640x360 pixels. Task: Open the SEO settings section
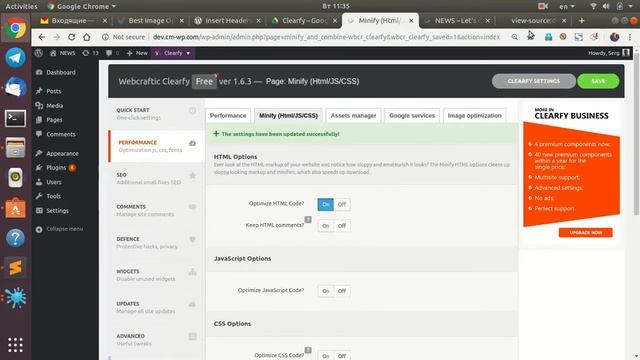[x=157, y=178]
